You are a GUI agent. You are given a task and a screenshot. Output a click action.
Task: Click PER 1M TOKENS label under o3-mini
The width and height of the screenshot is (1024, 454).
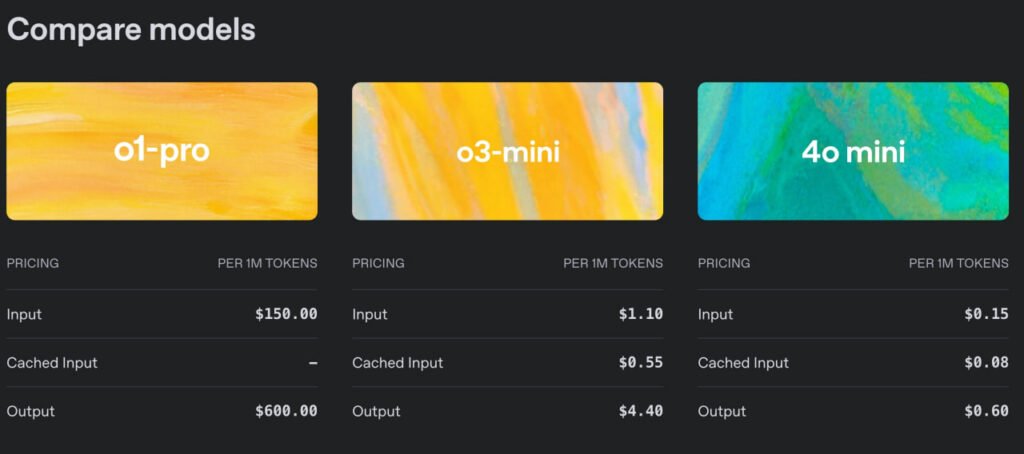tap(612, 264)
